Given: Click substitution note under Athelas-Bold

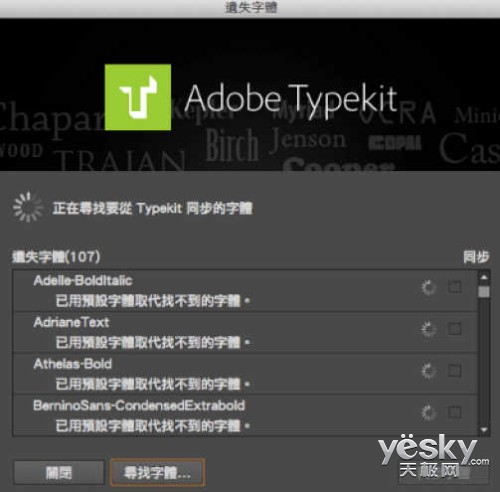Looking at the screenshot, I should pos(153,384).
